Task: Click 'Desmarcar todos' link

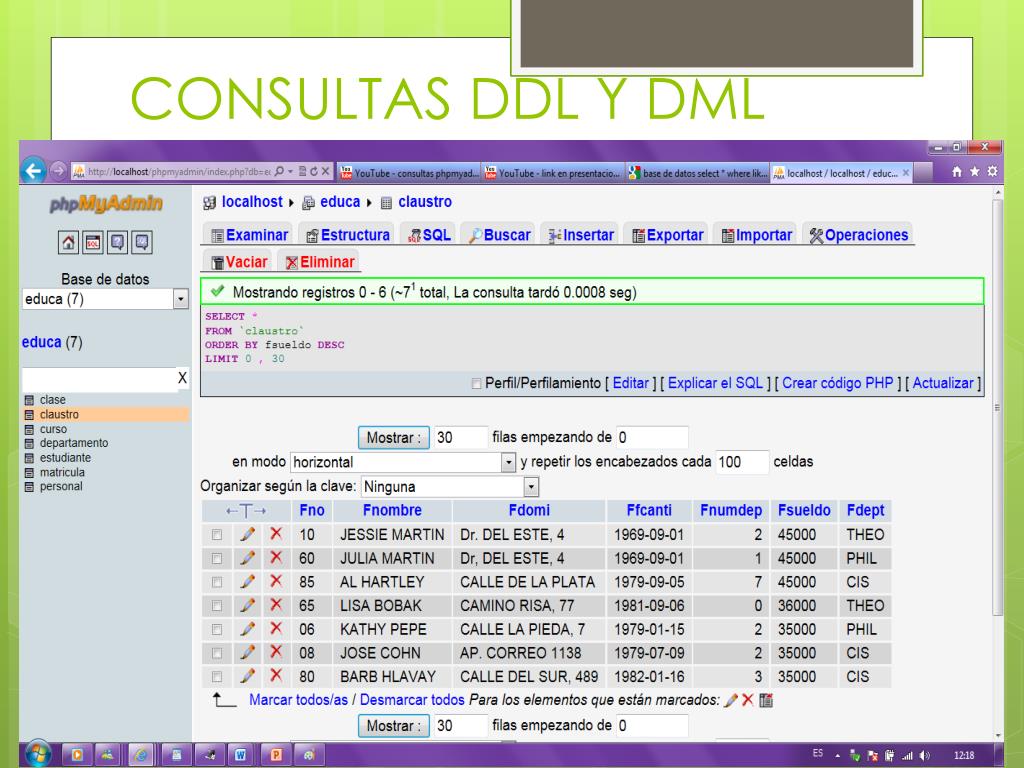Action: (412, 700)
